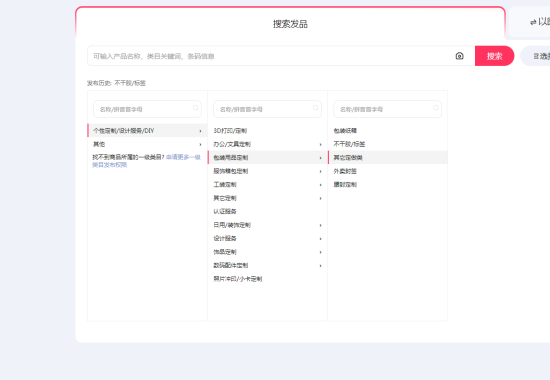Viewport: 550px width, 380px height.
Task: Select 照片冲印/小卡定制 category
Action: [237, 279]
